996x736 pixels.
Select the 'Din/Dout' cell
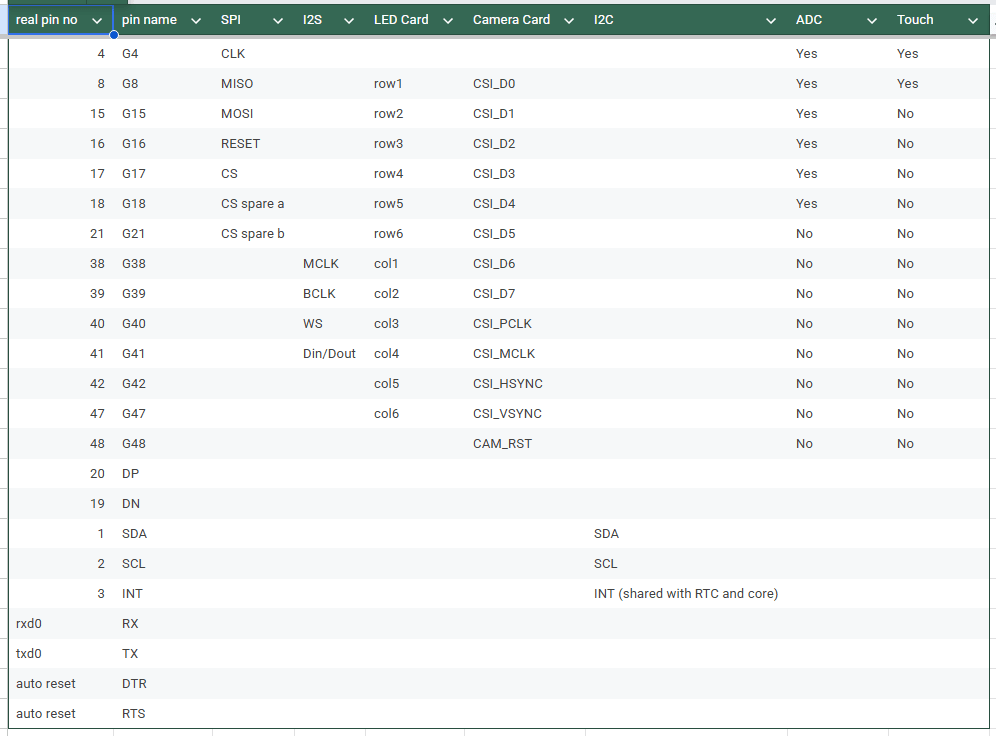click(x=332, y=354)
